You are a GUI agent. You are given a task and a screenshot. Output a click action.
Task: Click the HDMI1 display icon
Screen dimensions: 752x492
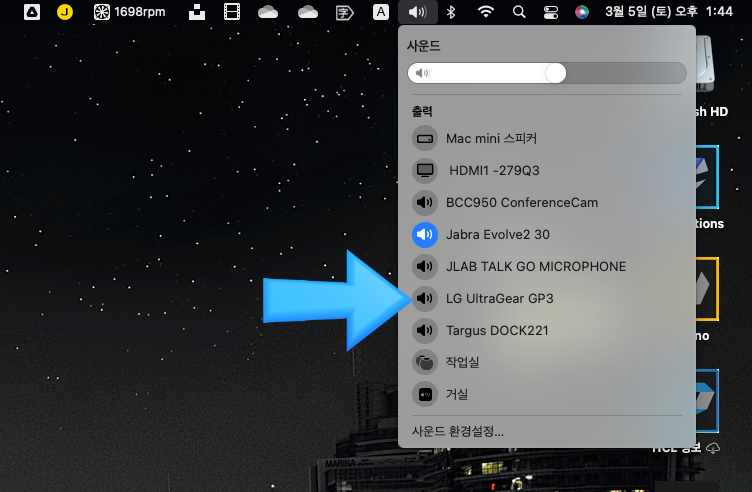coord(425,170)
